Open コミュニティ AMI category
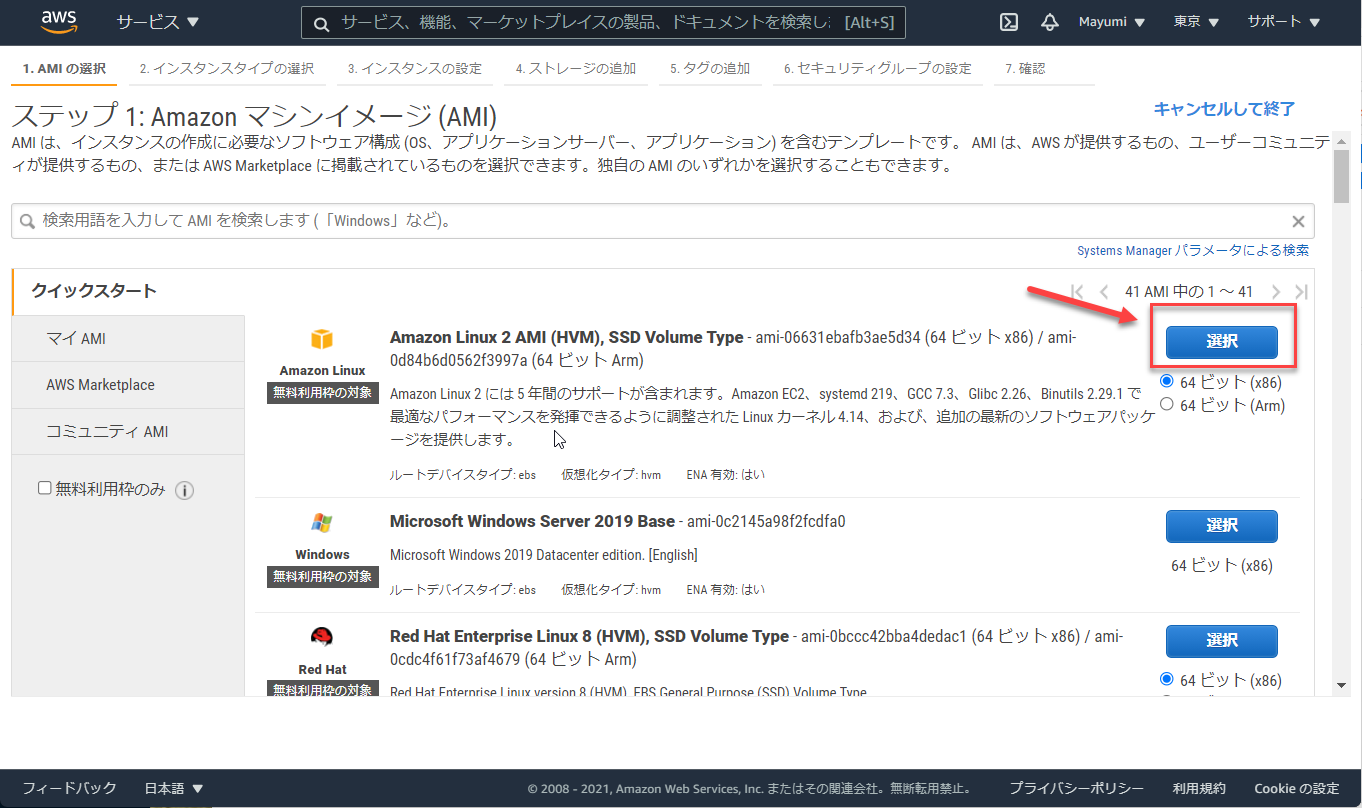 coord(128,432)
